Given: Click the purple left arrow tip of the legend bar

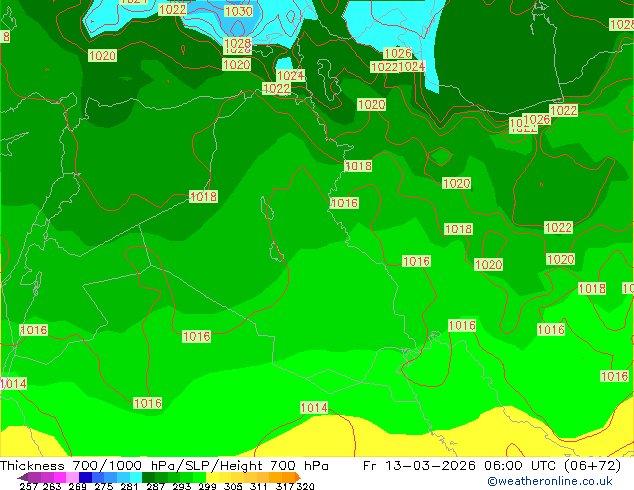Looking at the screenshot, I should coord(23,477).
